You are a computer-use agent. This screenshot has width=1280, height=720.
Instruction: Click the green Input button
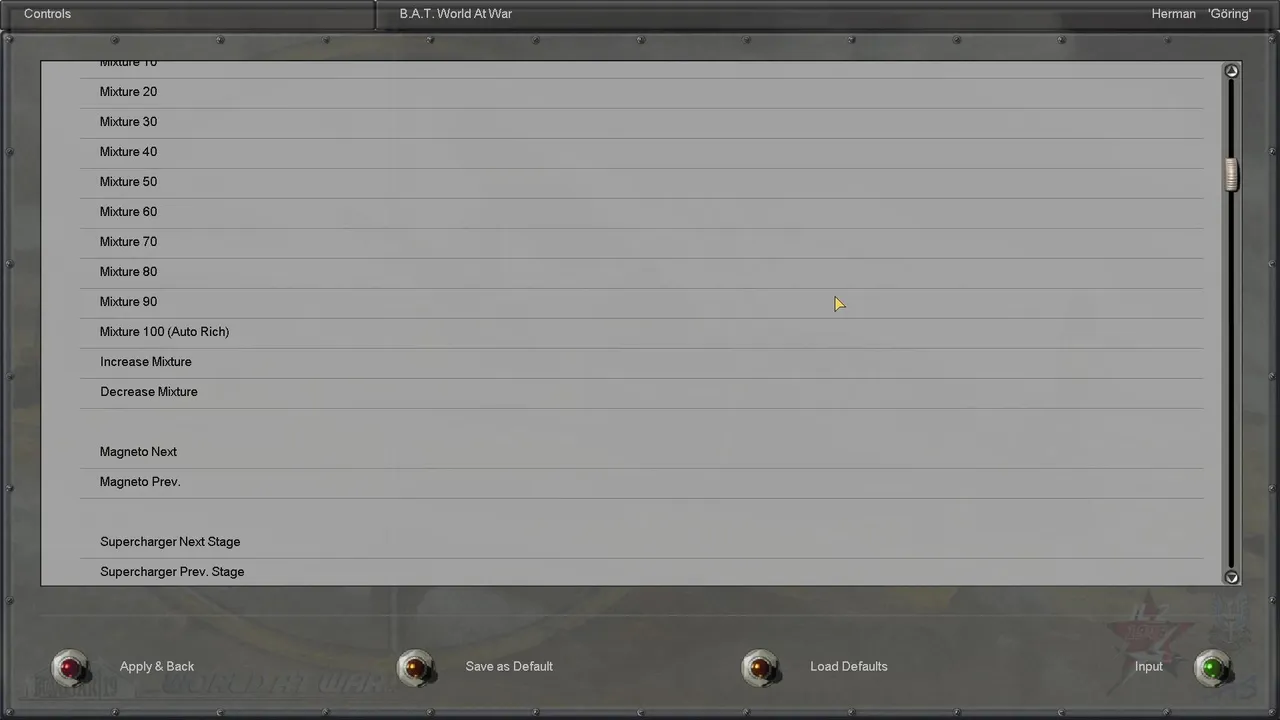coord(1213,667)
